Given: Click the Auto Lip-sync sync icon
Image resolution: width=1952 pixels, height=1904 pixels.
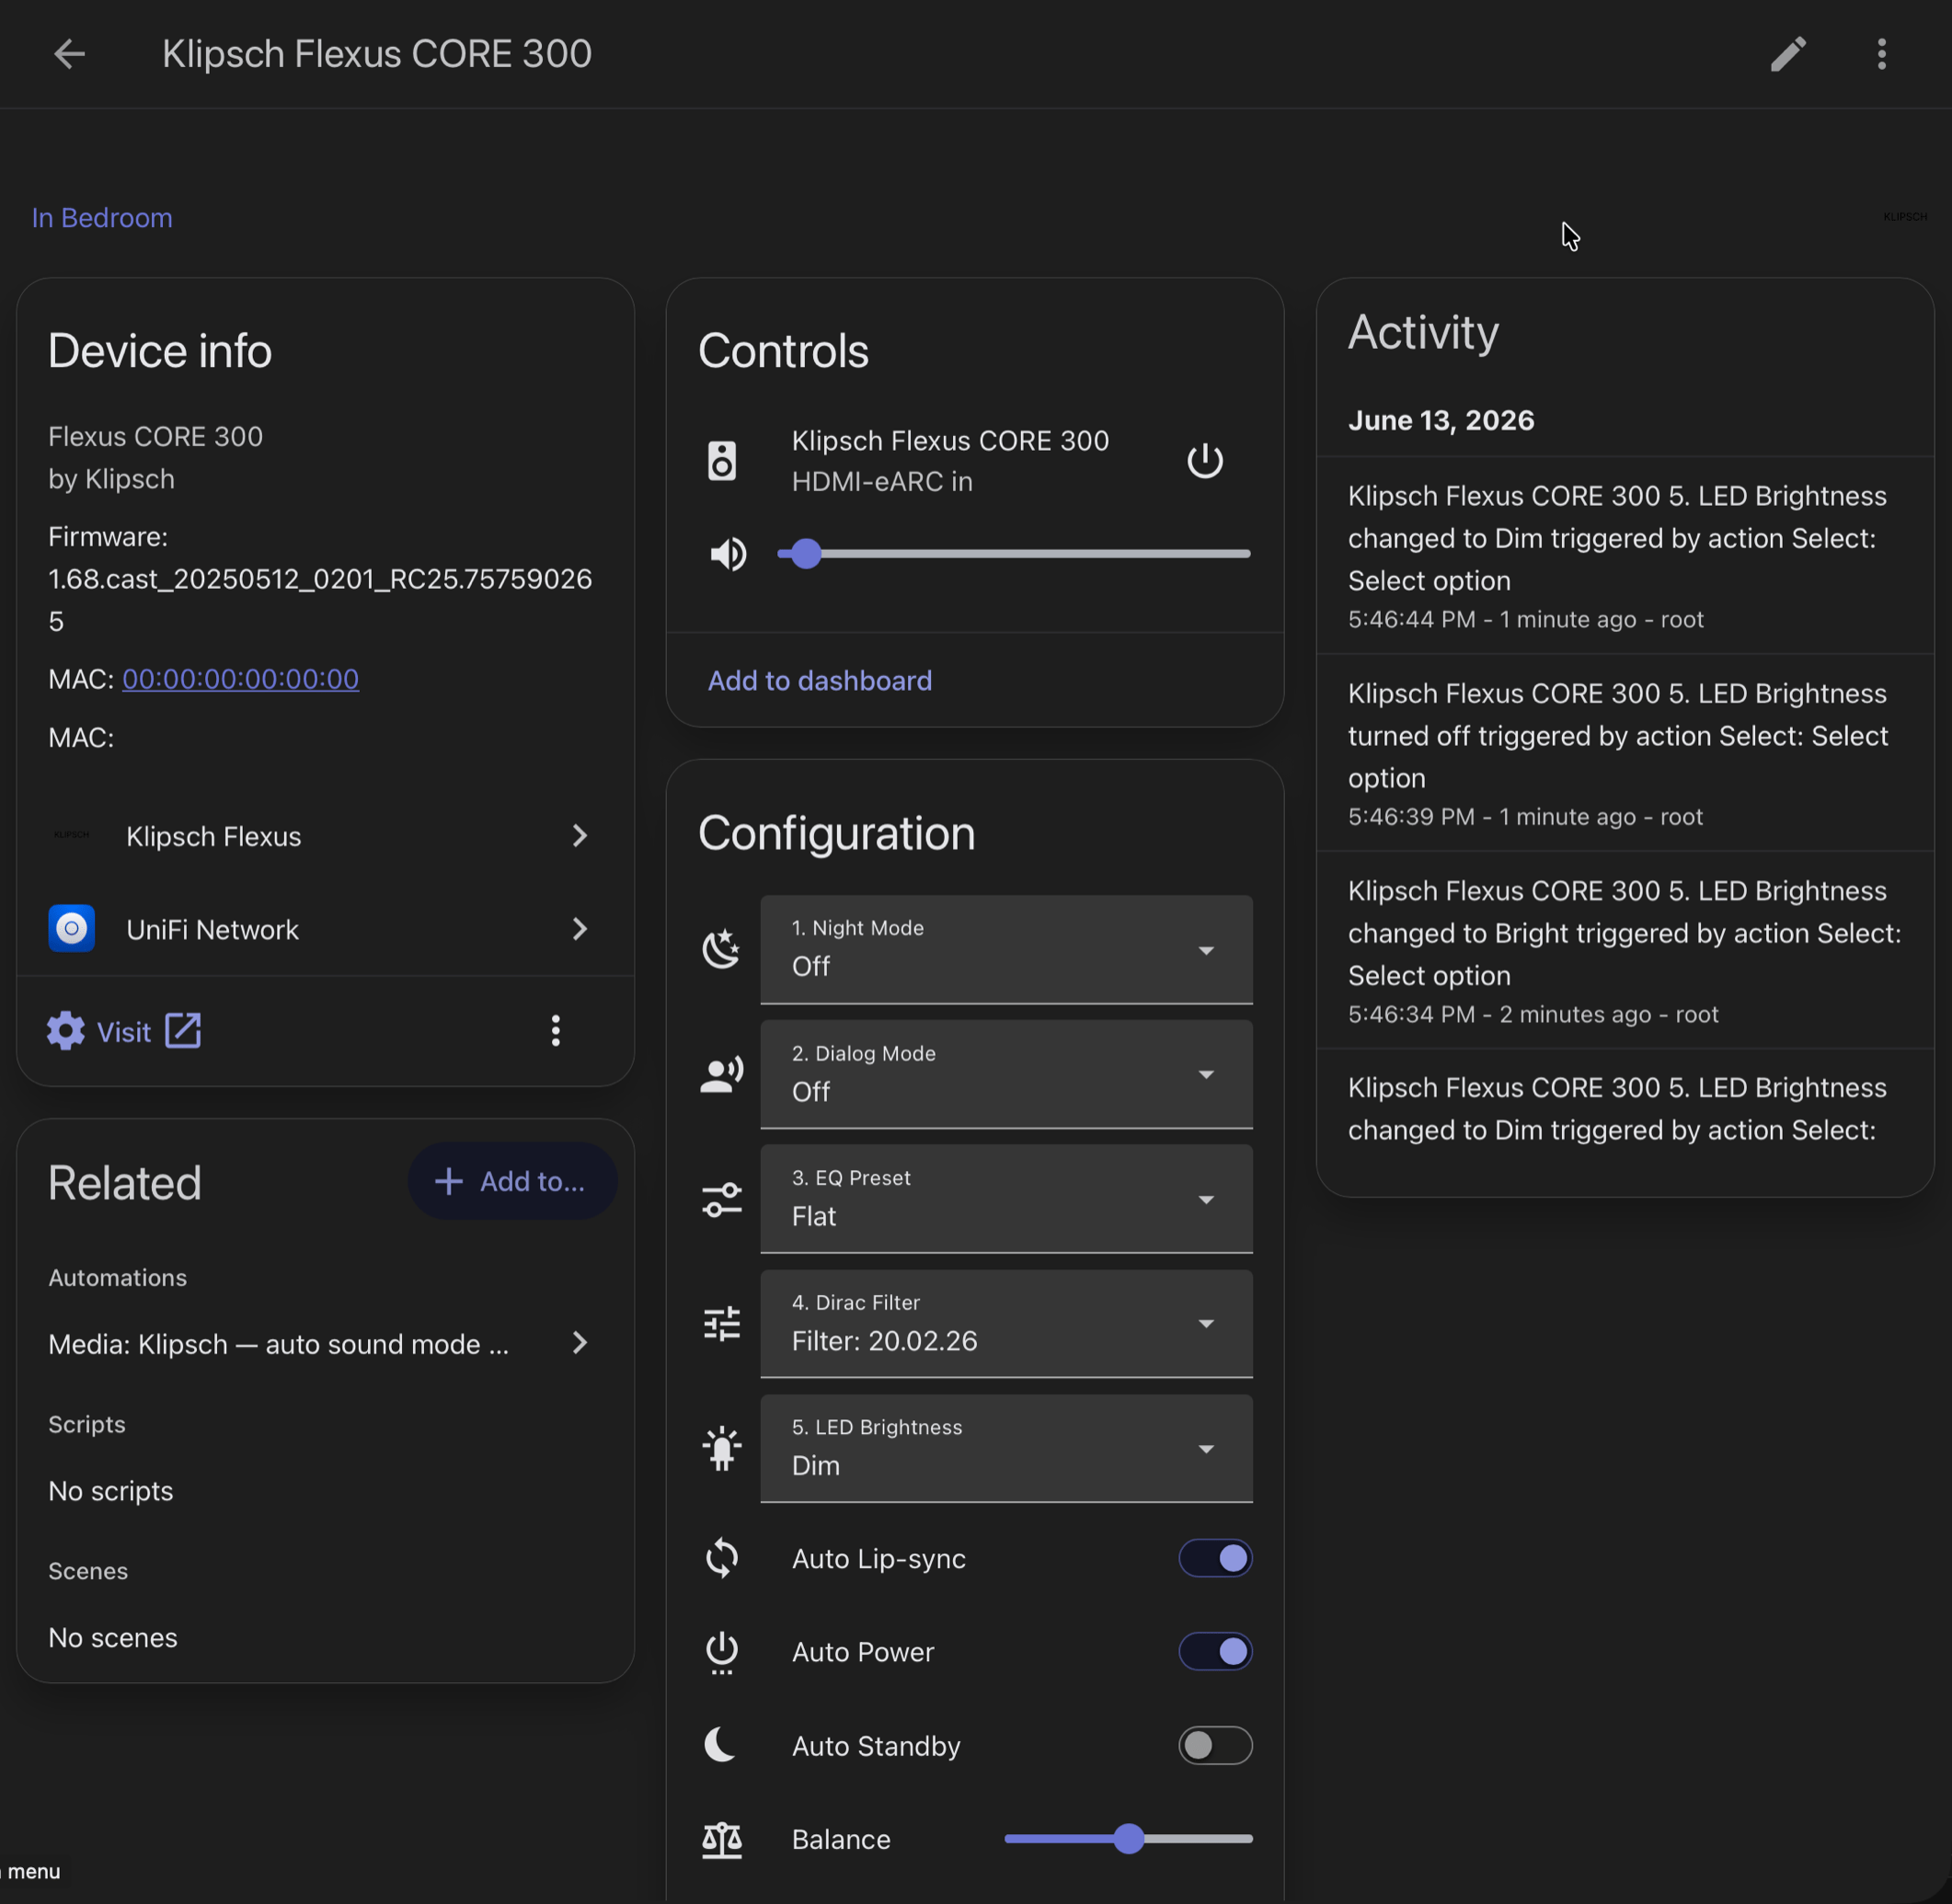Looking at the screenshot, I should 721,1558.
